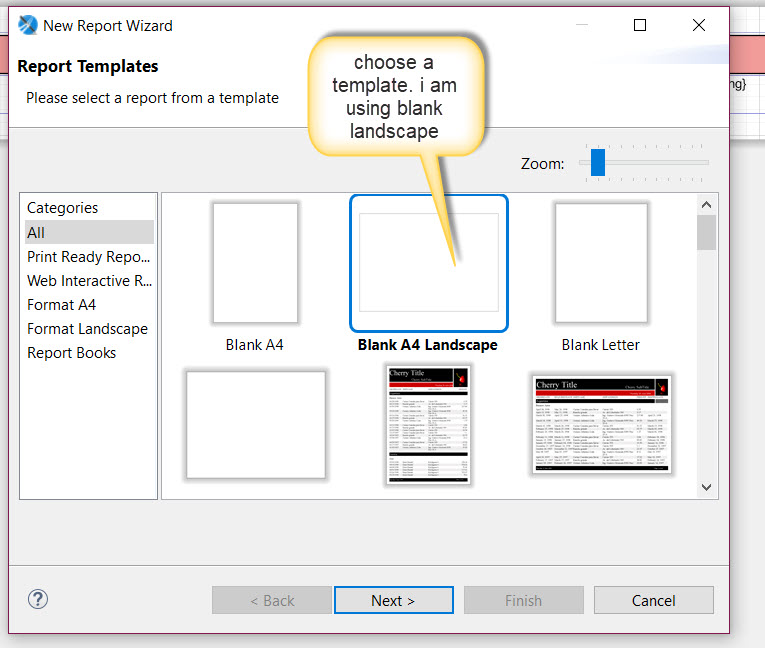Screen dimensions: 765x648
Task: Click the help question mark icon
Action: click(38, 600)
